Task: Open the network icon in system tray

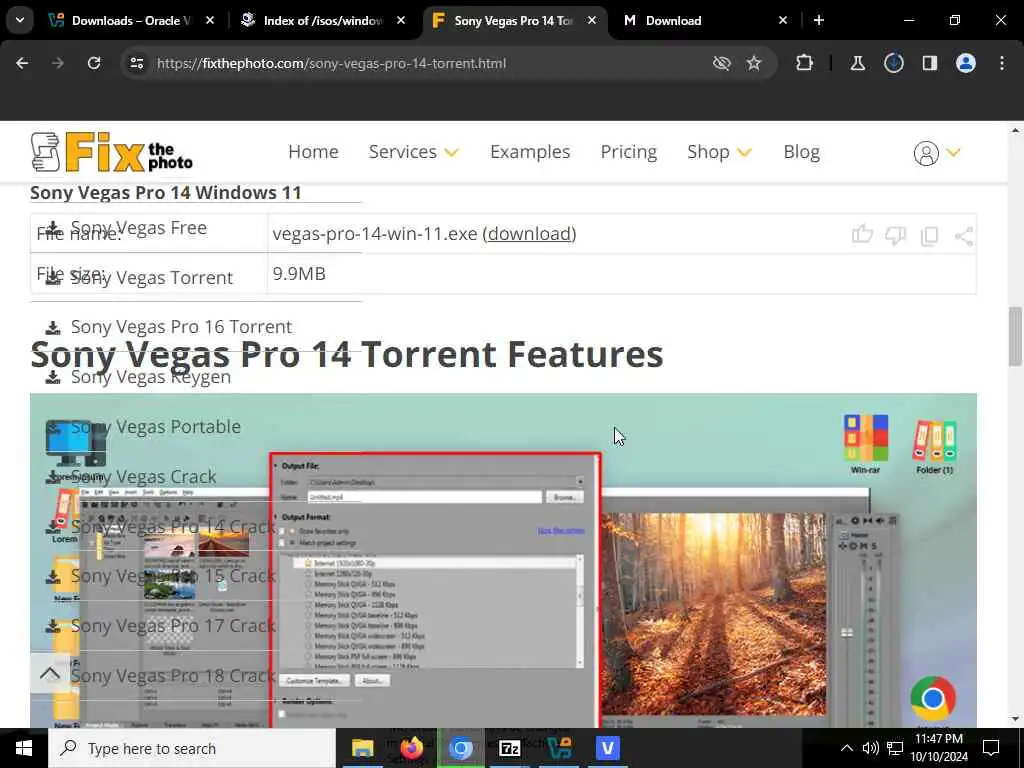Action: coord(895,748)
